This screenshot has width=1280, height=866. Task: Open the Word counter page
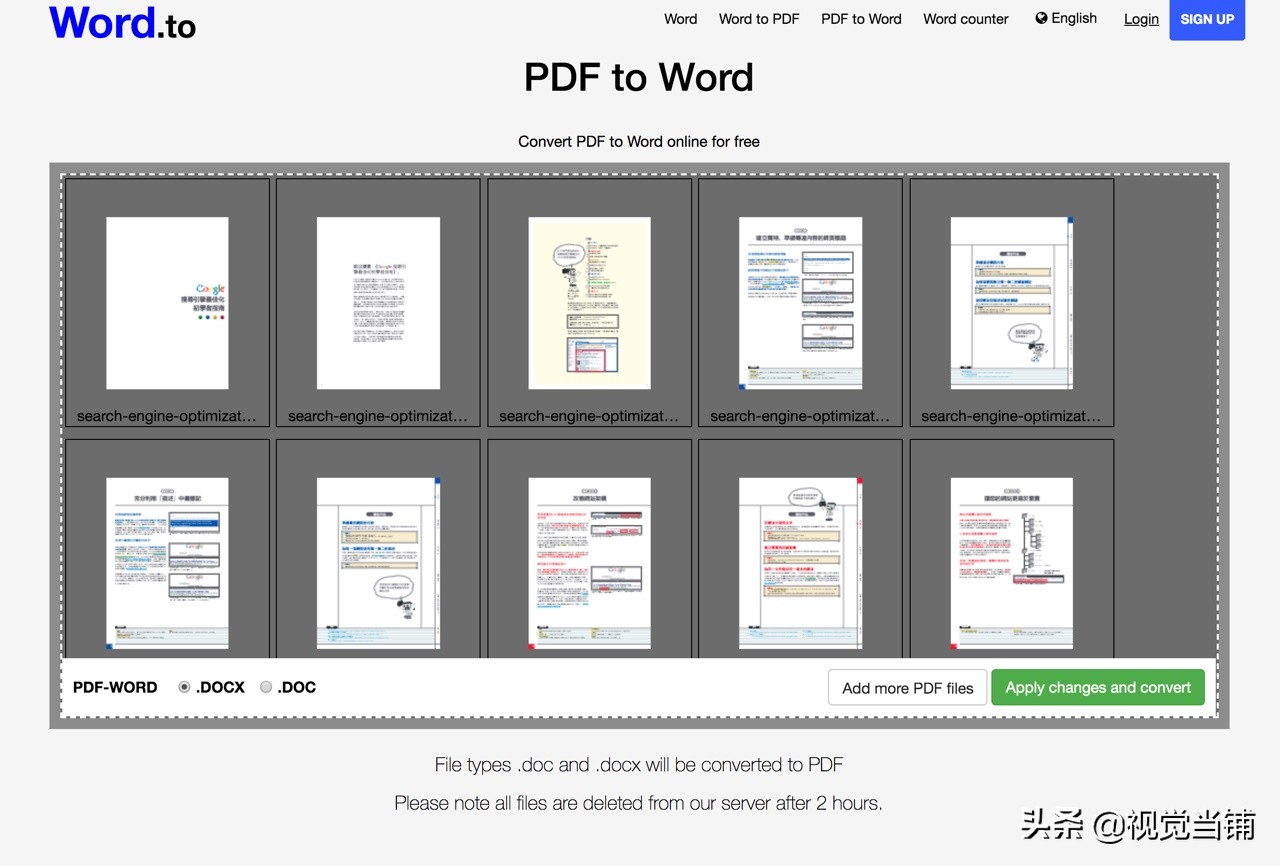pos(966,19)
